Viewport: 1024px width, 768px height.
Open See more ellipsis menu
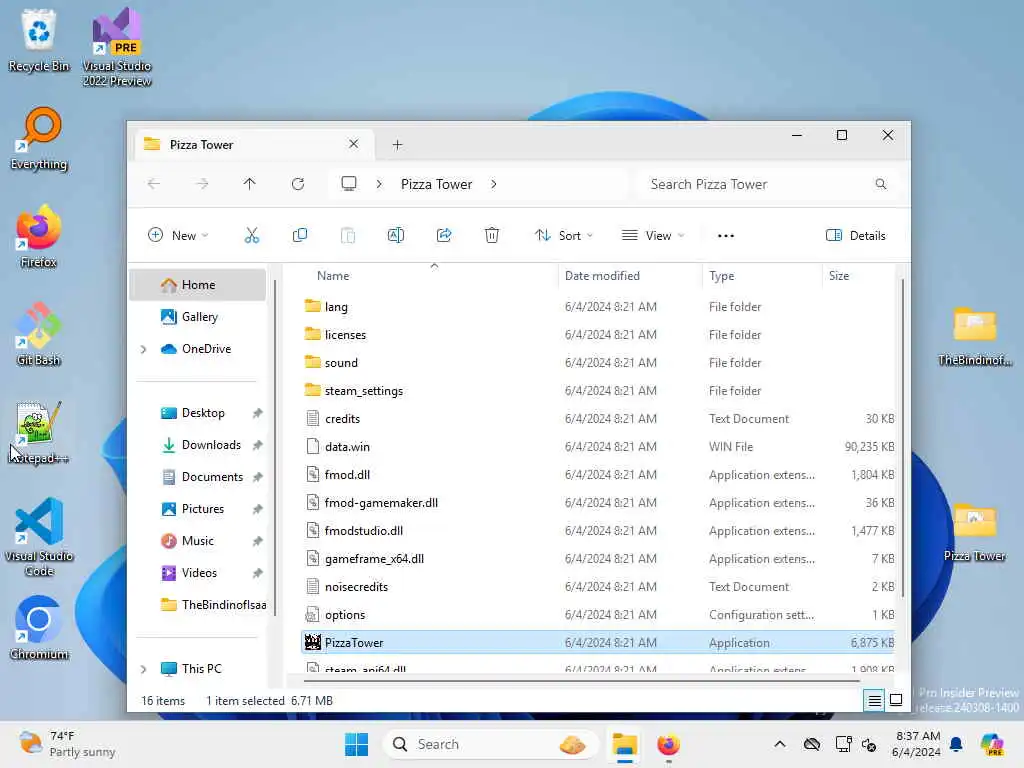[x=726, y=236]
